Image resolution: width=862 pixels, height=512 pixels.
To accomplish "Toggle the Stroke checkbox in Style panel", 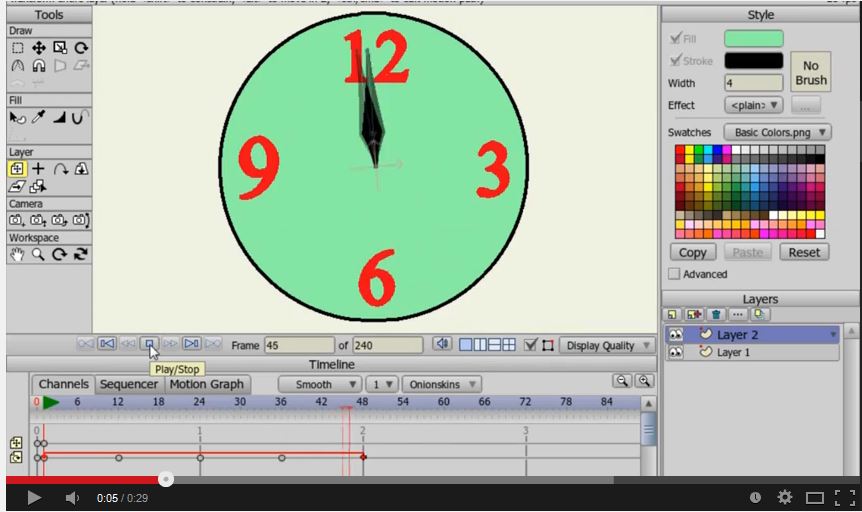I will tap(676, 60).
